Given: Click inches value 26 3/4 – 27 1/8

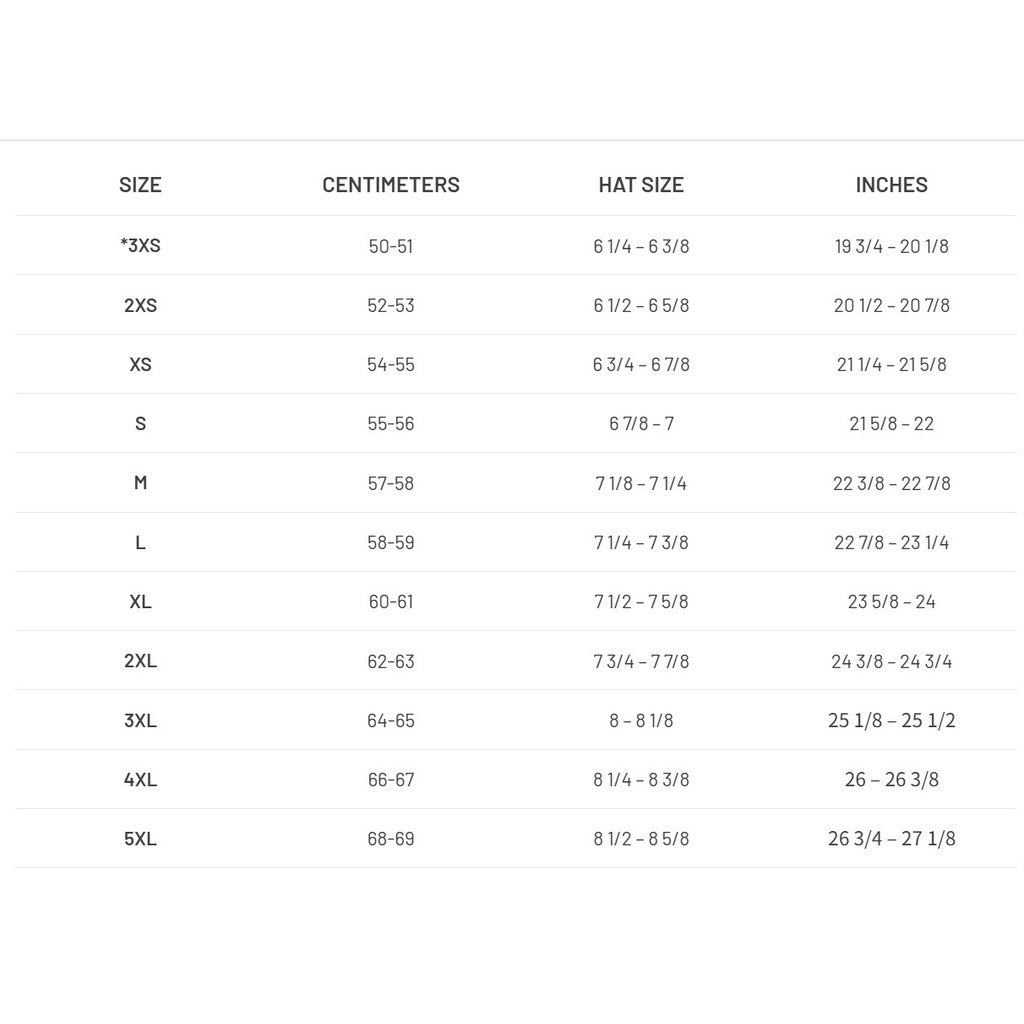Looking at the screenshot, I should pyautogui.click(x=891, y=839).
